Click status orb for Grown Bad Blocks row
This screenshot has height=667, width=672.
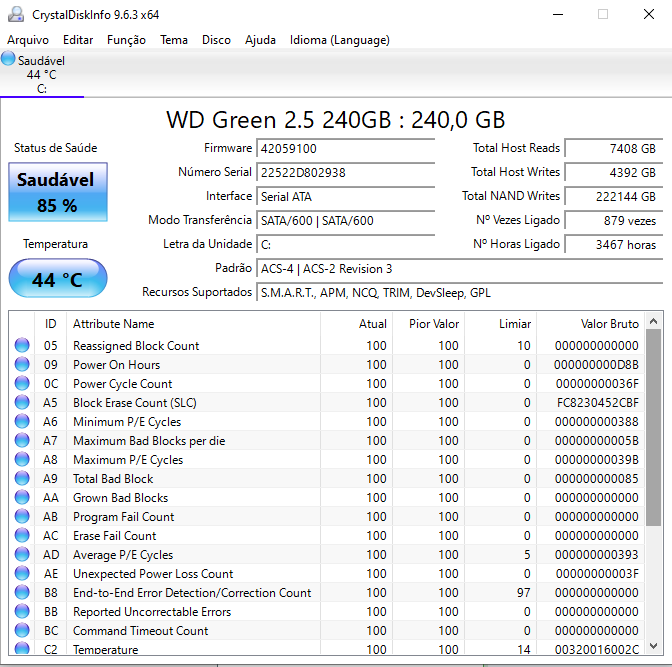point(22,497)
